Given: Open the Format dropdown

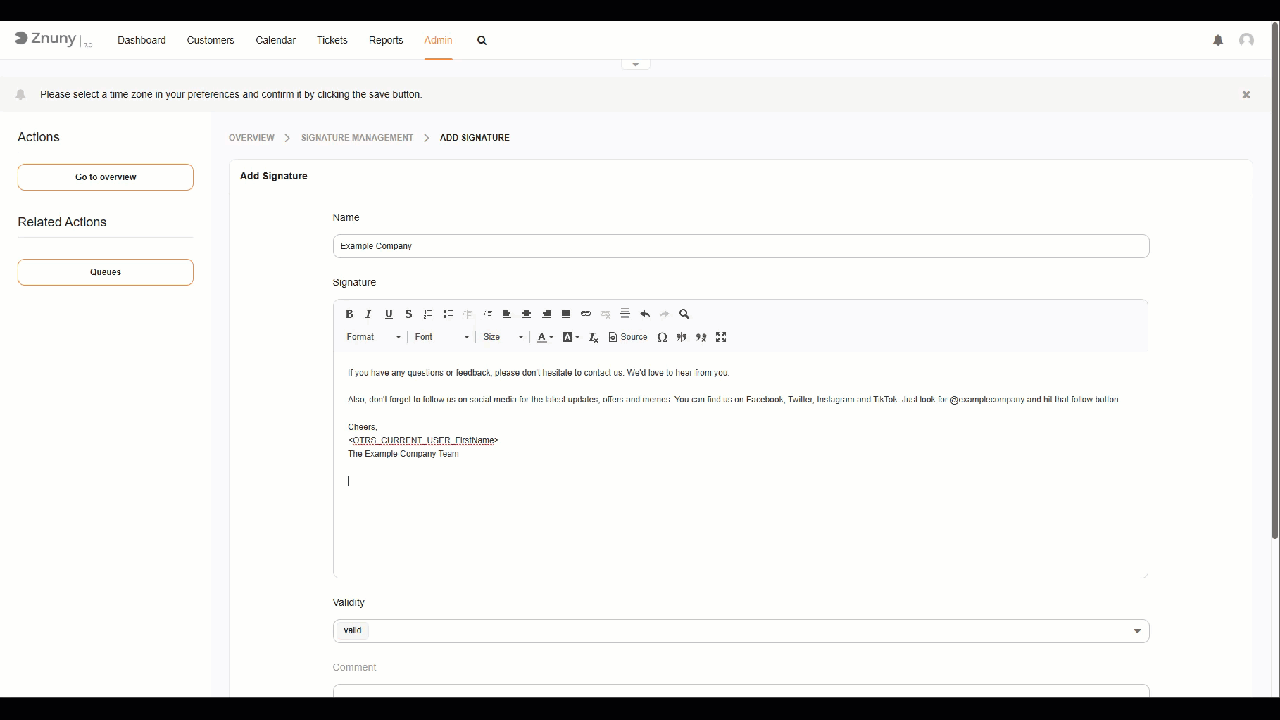Looking at the screenshot, I should point(373,337).
